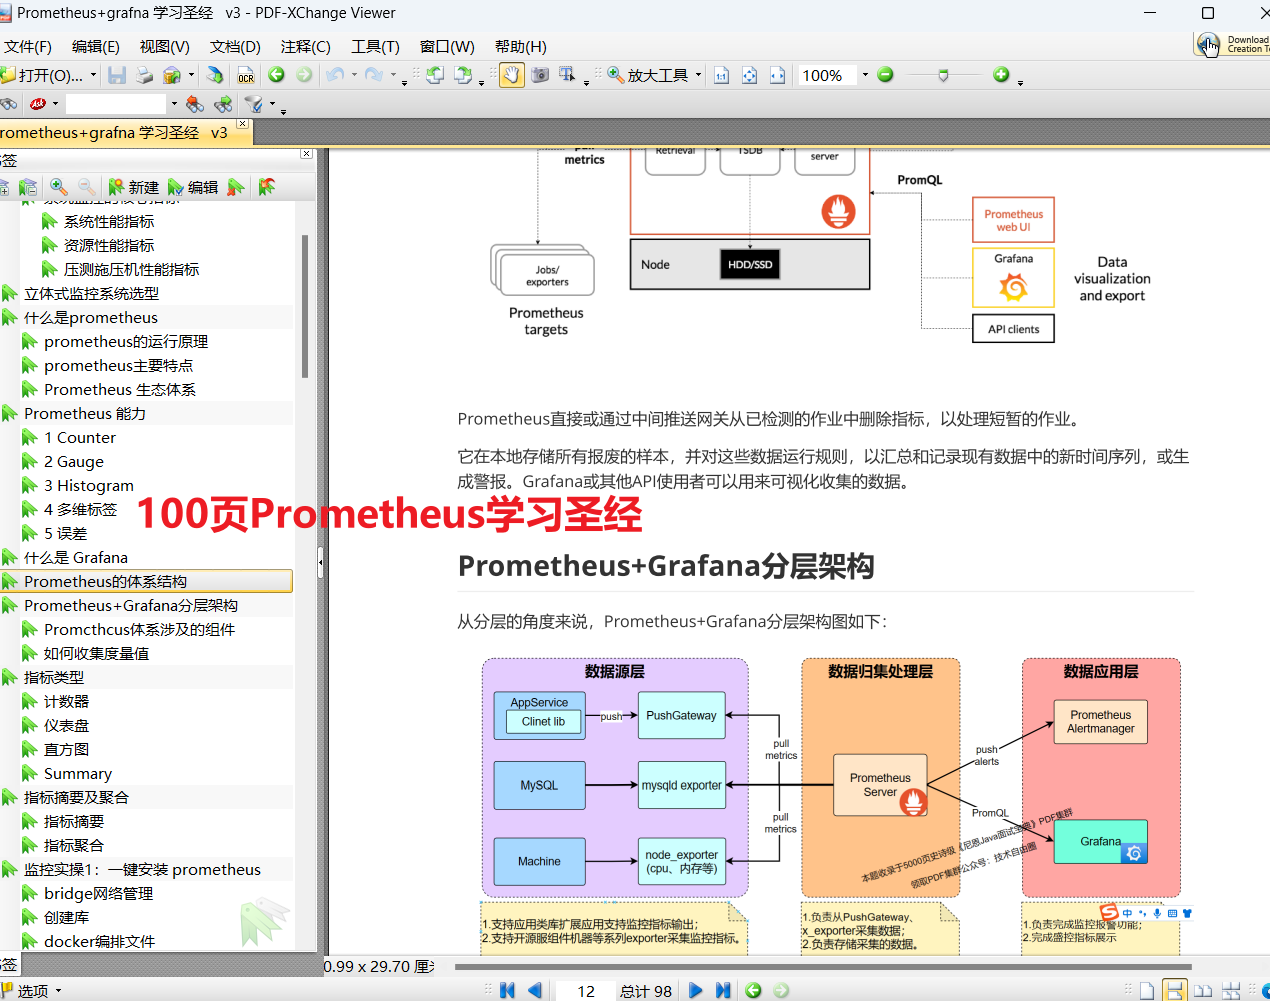This screenshot has width=1270, height=1001.
Task: Open 文档(D) menu
Action: [235, 47]
